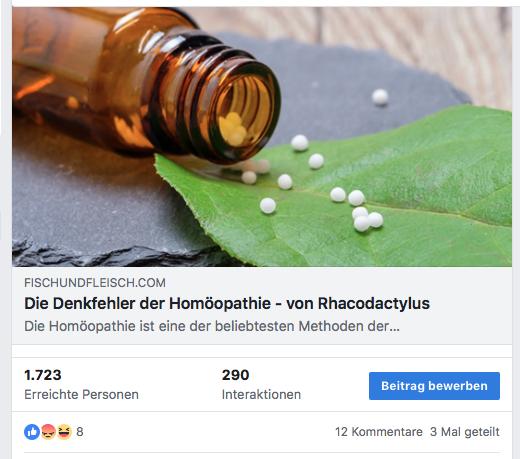Click the FISCHUNDFLEISCH.COM source label
Screen dimensions: 520x459
tap(95, 283)
